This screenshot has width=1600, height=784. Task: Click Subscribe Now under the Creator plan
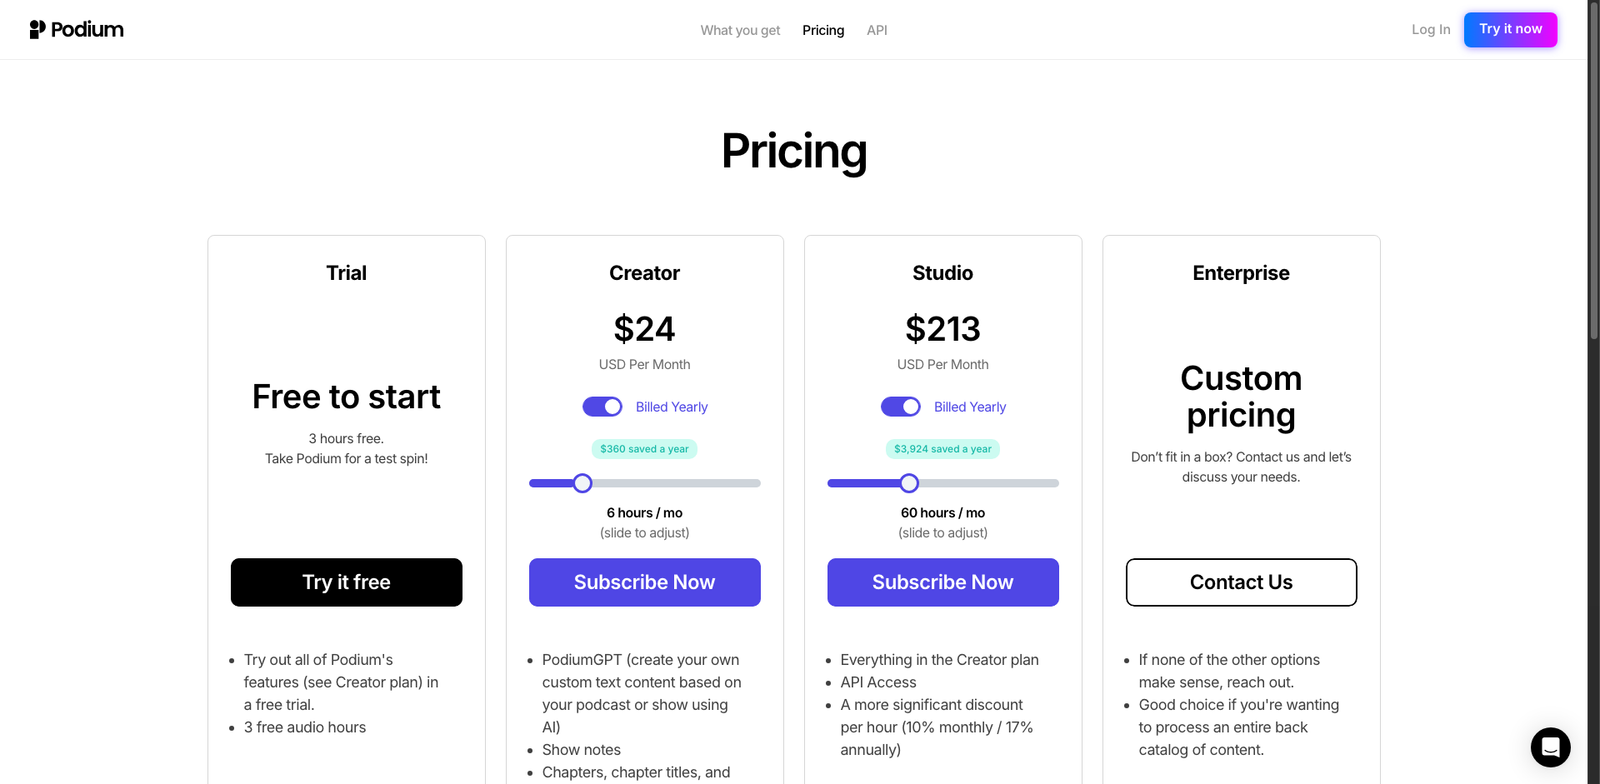tap(644, 582)
